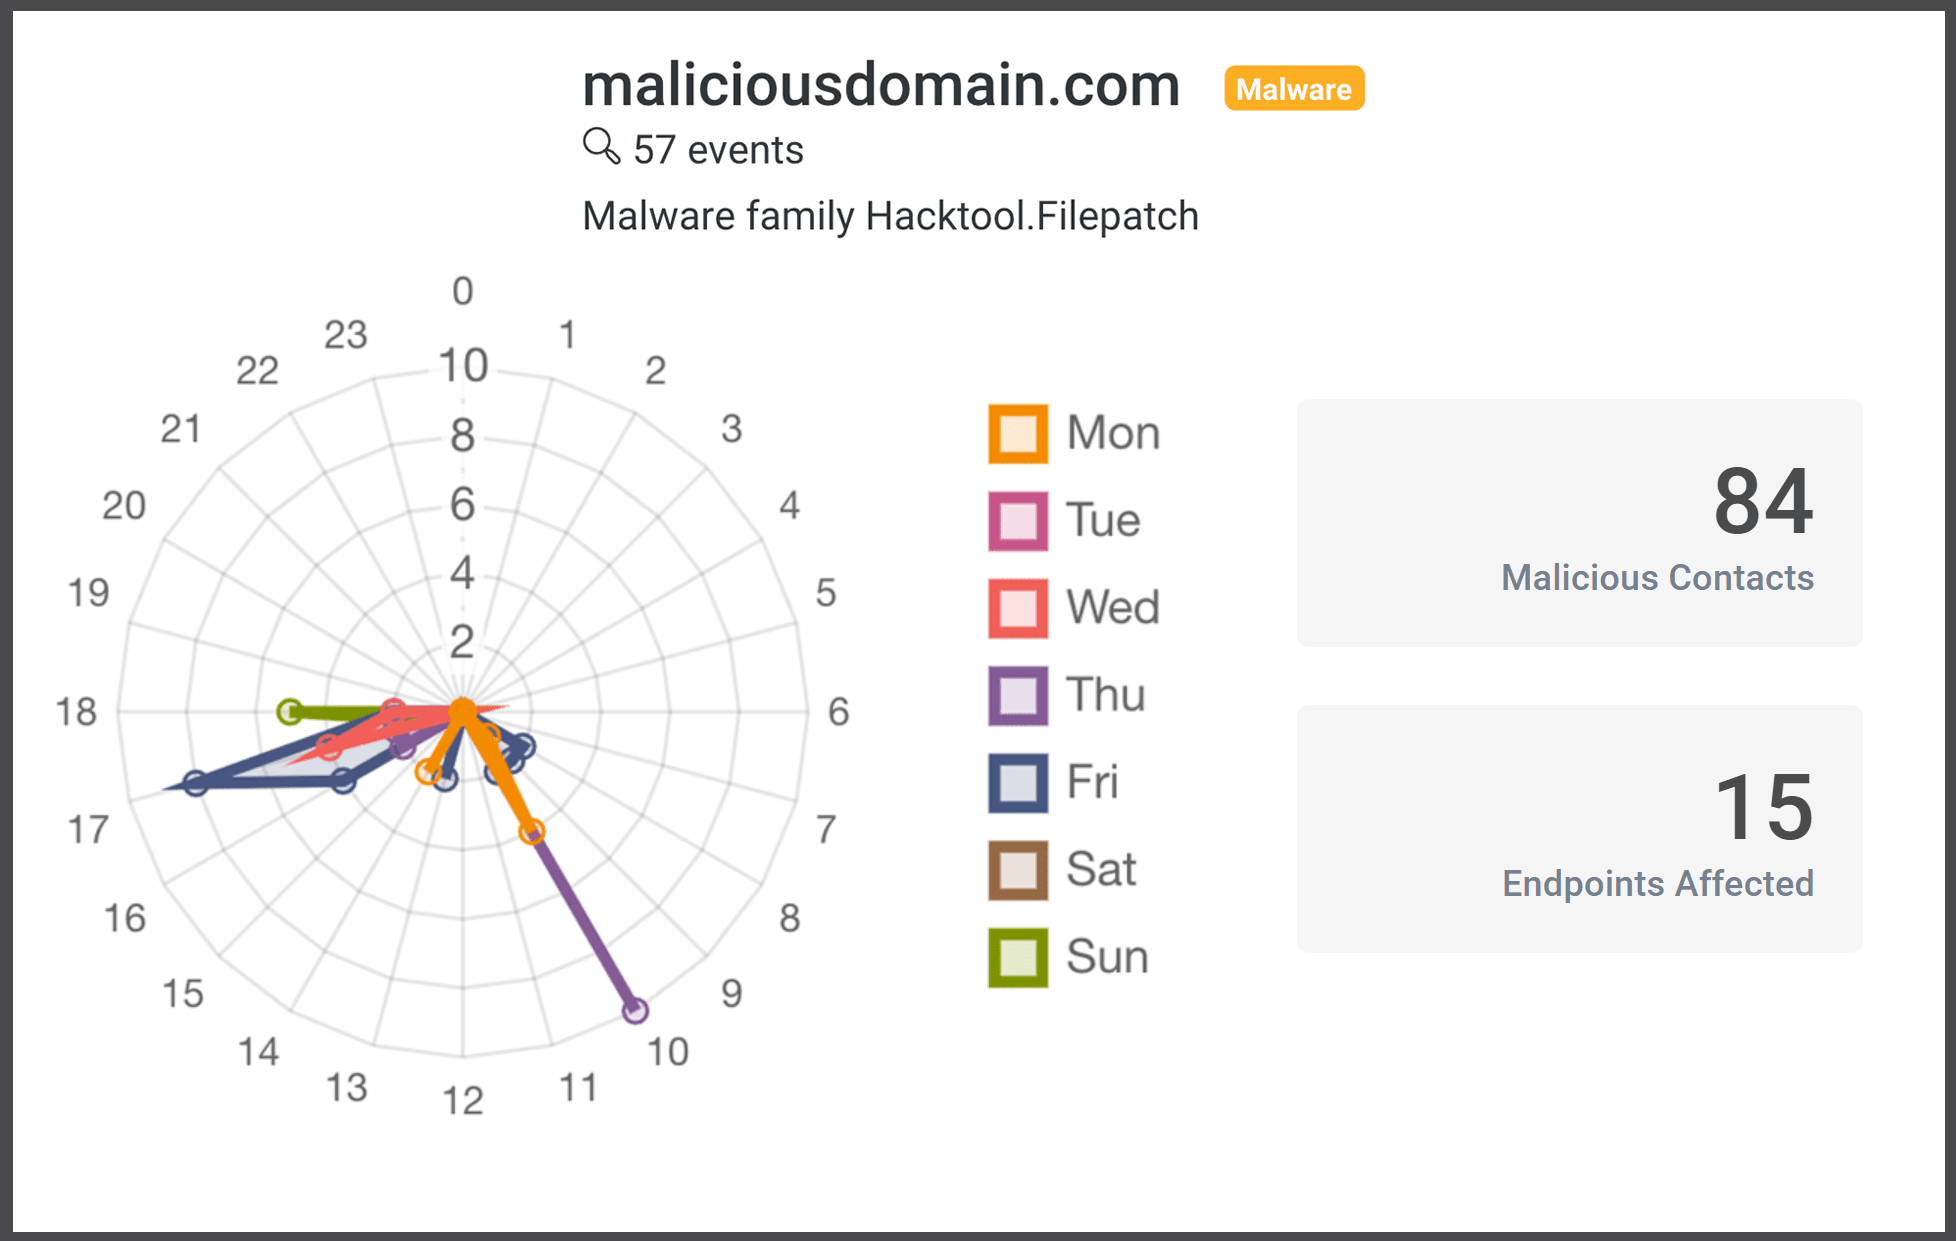Image resolution: width=1956 pixels, height=1241 pixels.
Task: Hide the Wed series via its swatch
Action: tap(1018, 608)
